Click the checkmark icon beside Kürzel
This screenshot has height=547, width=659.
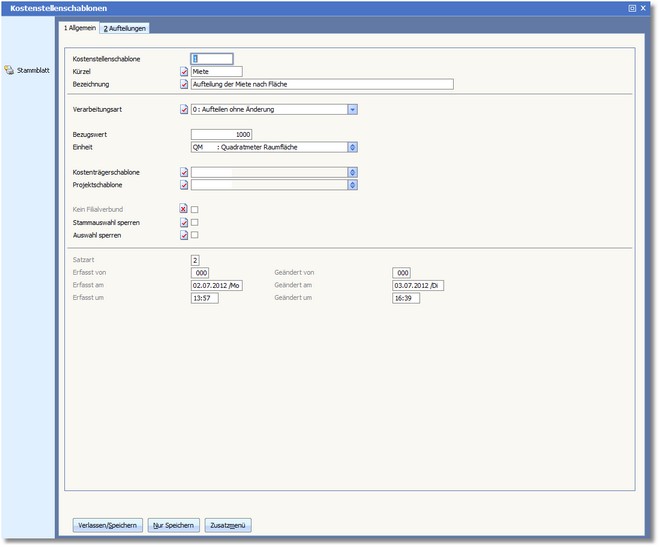[184, 72]
